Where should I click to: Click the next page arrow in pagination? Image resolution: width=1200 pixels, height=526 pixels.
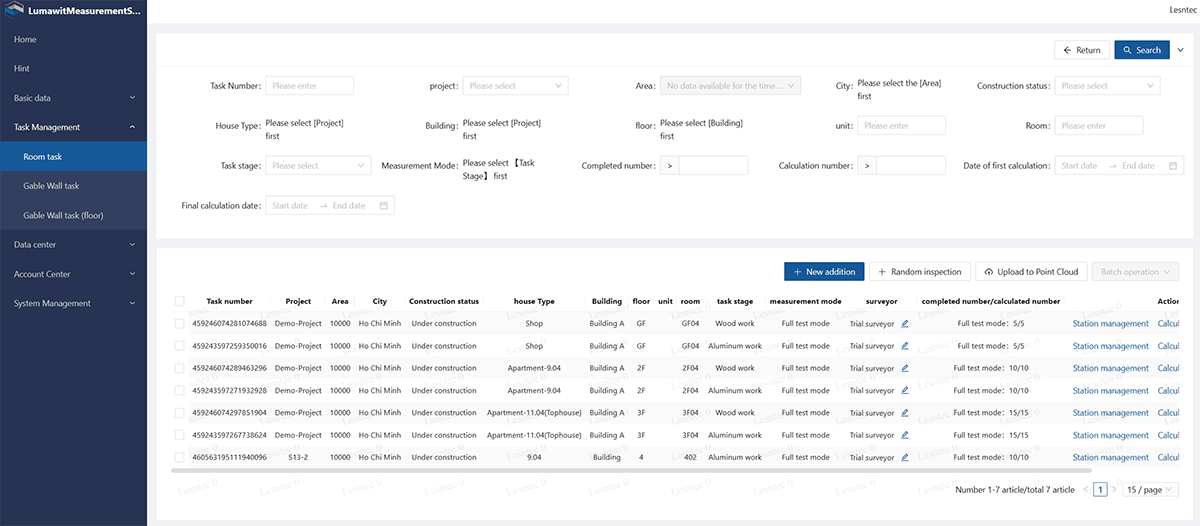pyautogui.click(x=1114, y=490)
